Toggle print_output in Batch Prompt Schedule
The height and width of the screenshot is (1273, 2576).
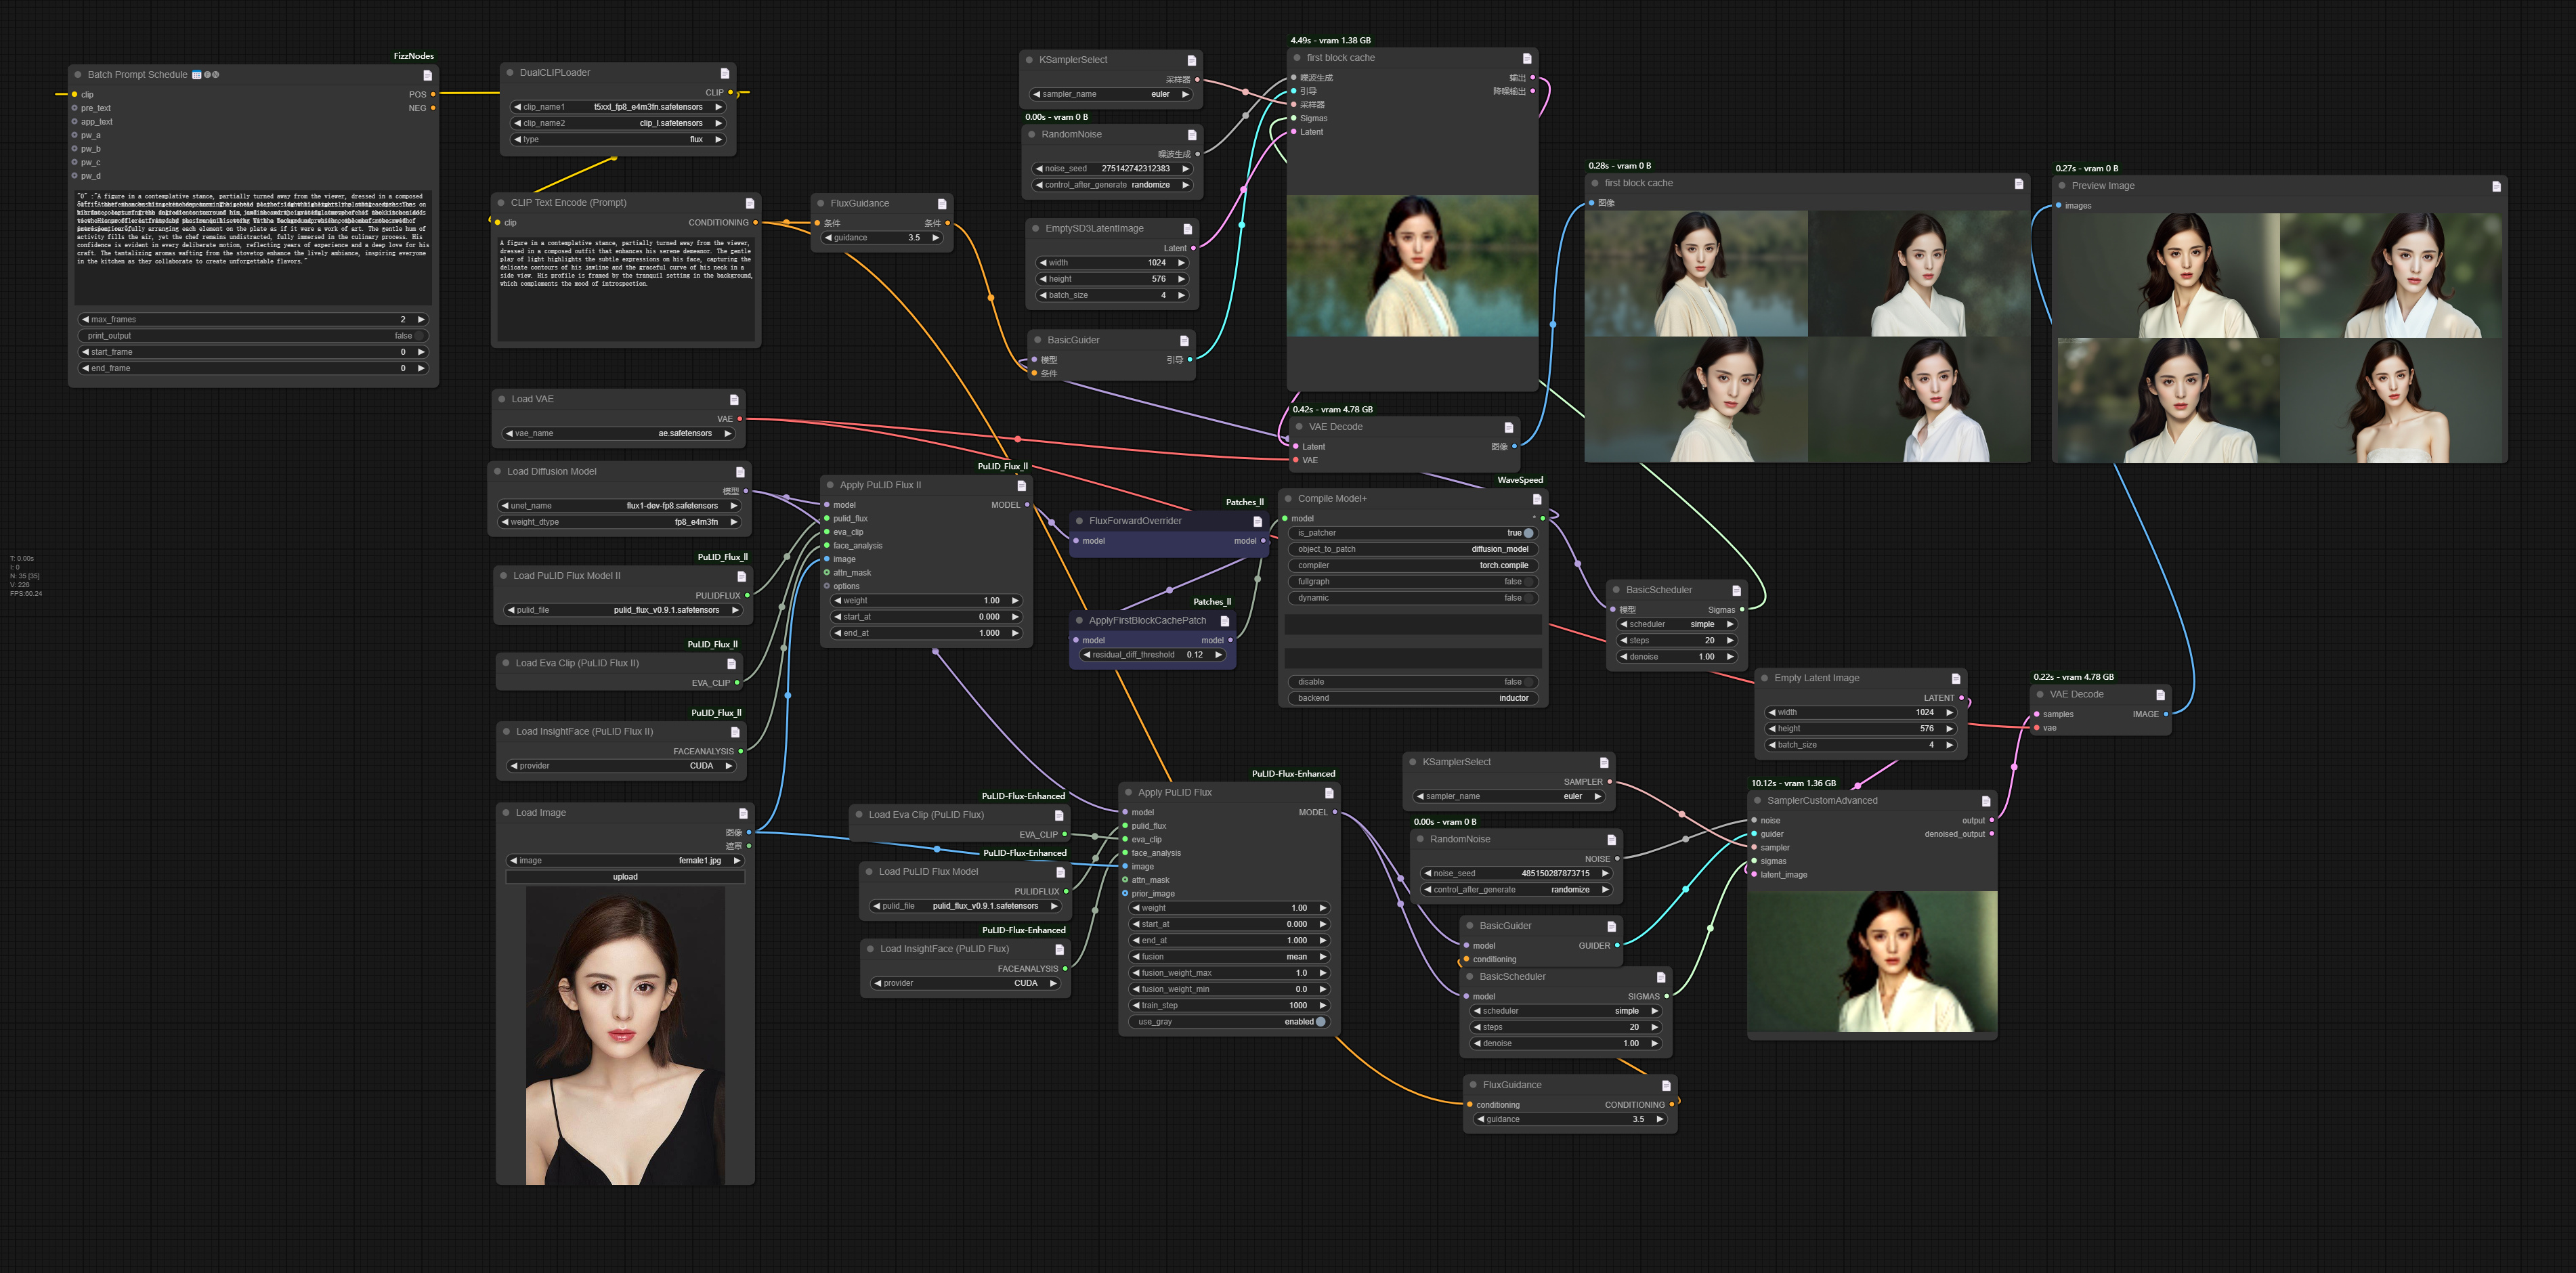(x=253, y=336)
